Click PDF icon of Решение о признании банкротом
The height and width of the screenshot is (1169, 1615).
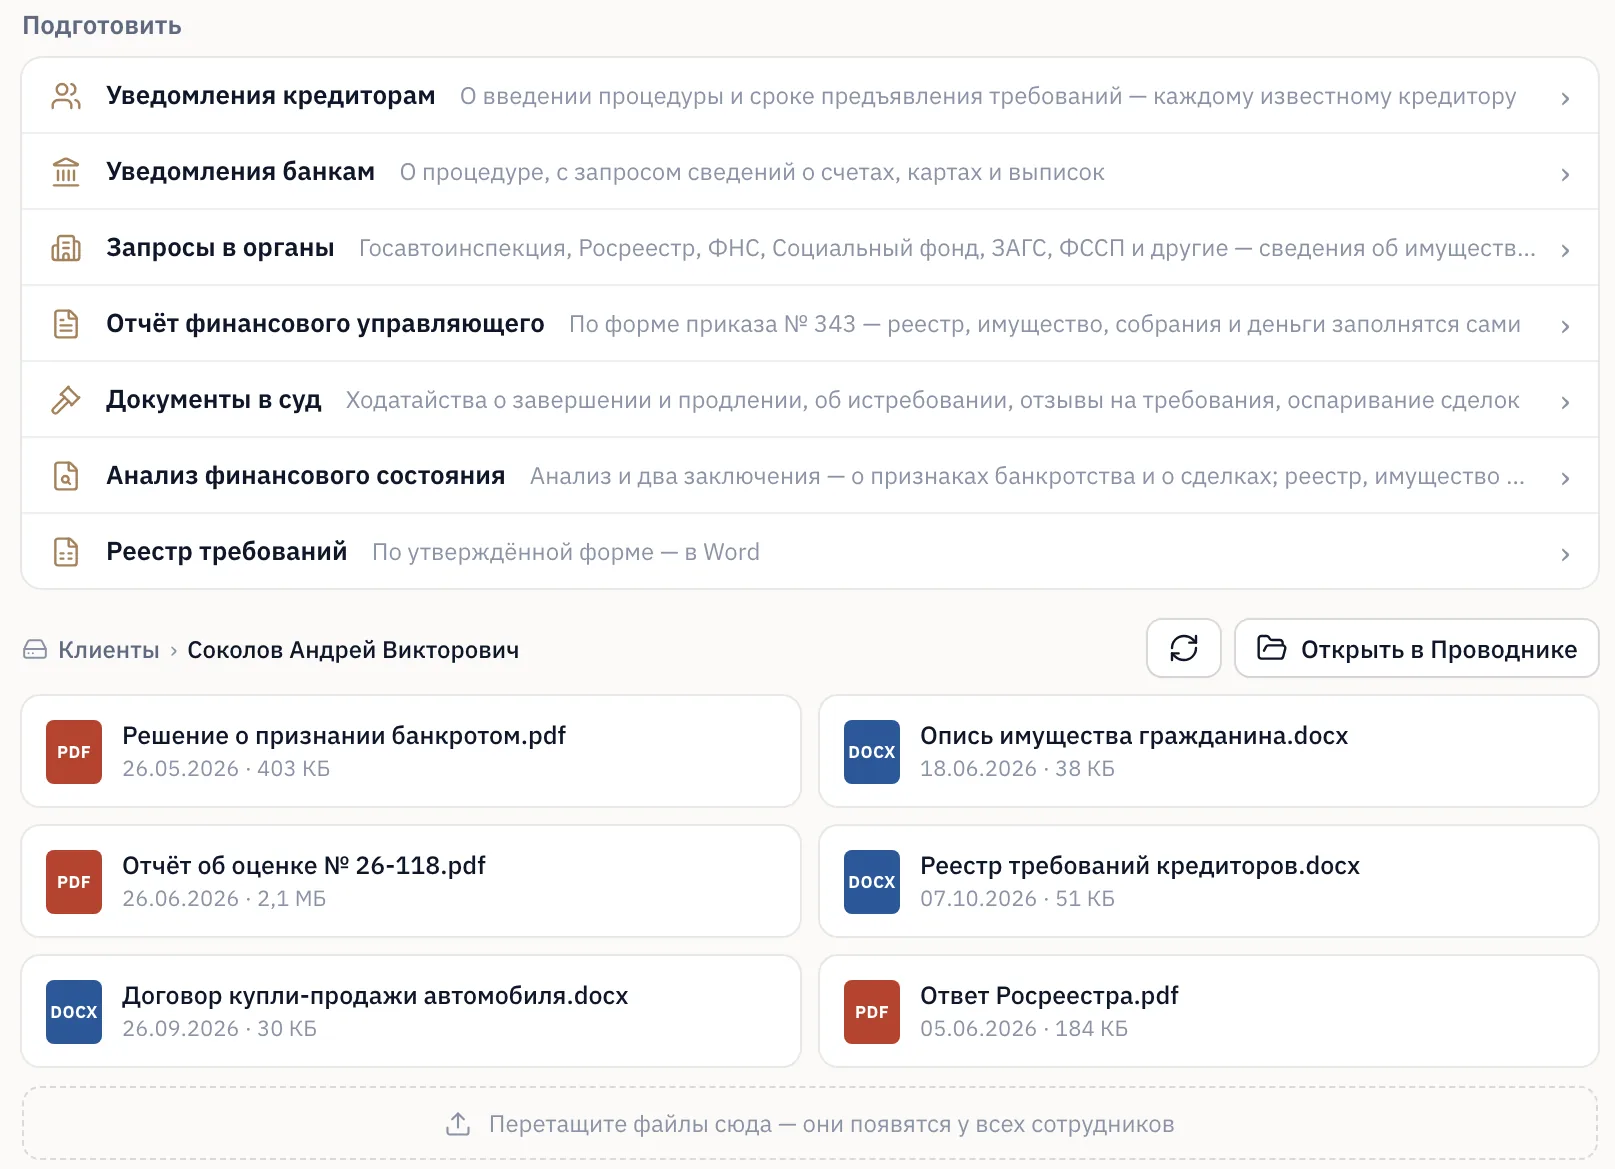pyautogui.click(x=74, y=752)
